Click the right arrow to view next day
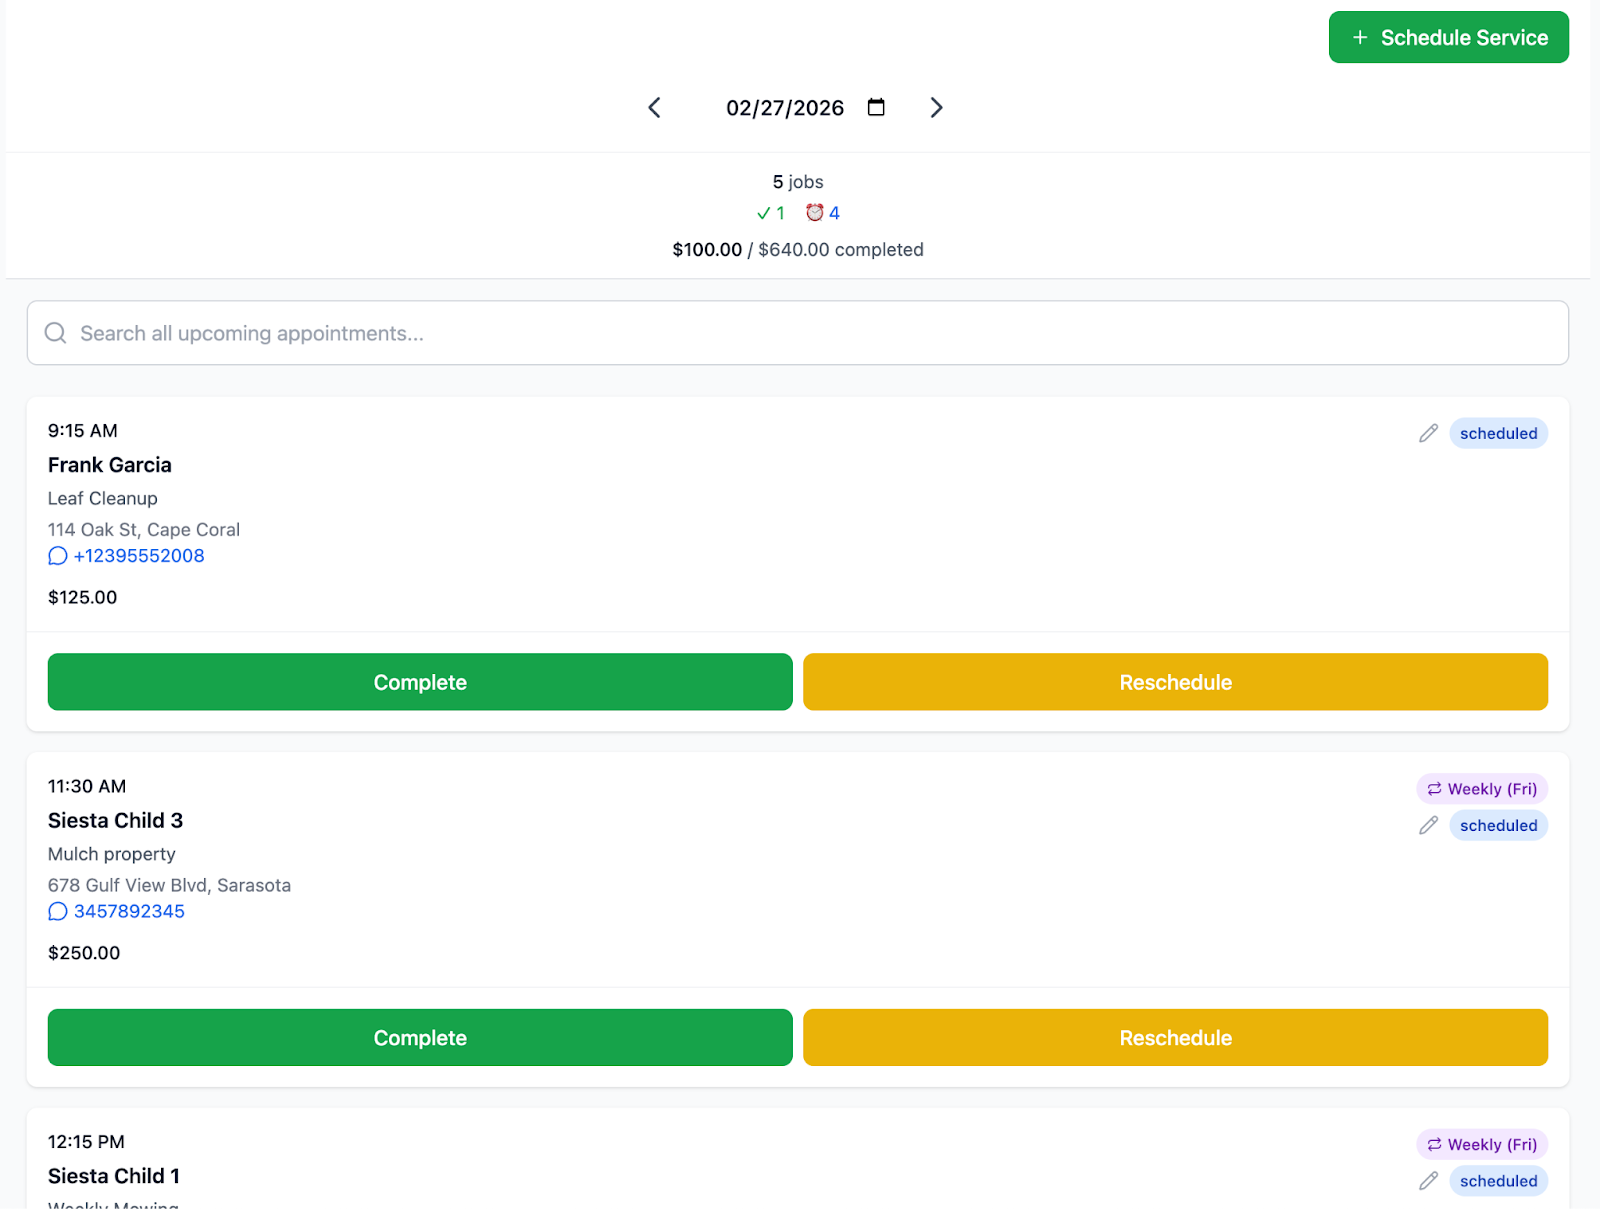This screenshot has height=1209, width=1600. (x=936, y=107)
